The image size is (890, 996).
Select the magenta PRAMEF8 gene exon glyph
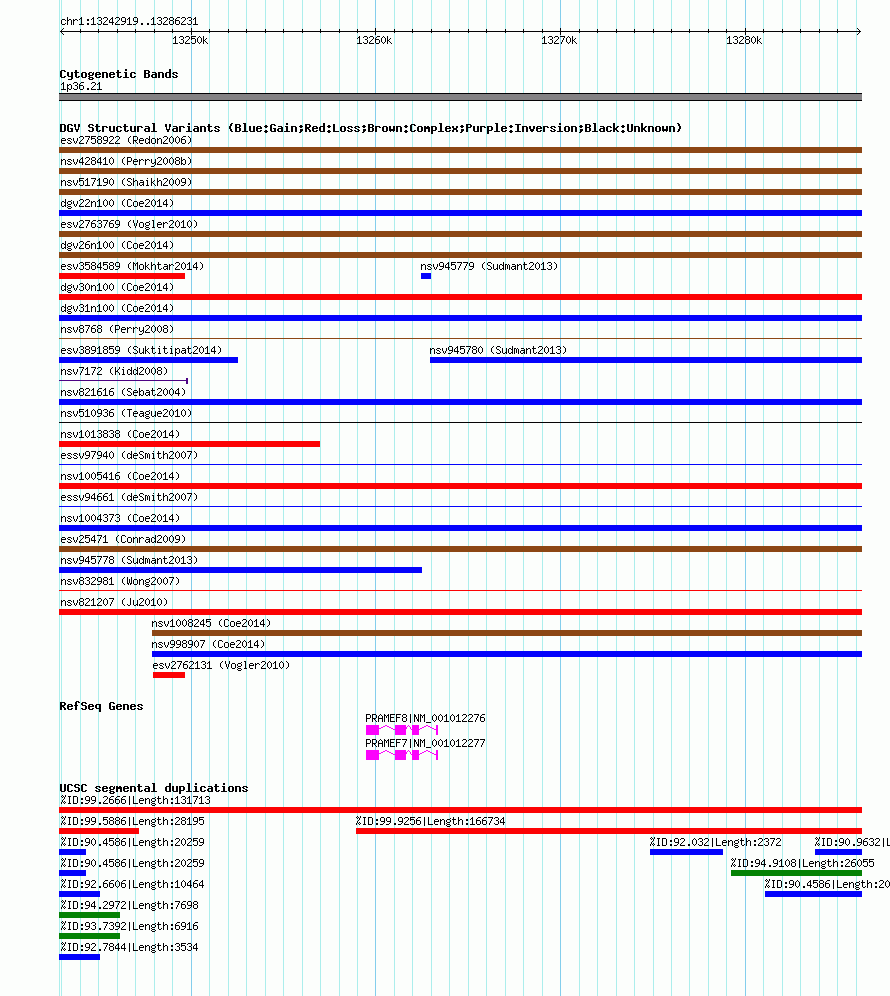(401, 730)
